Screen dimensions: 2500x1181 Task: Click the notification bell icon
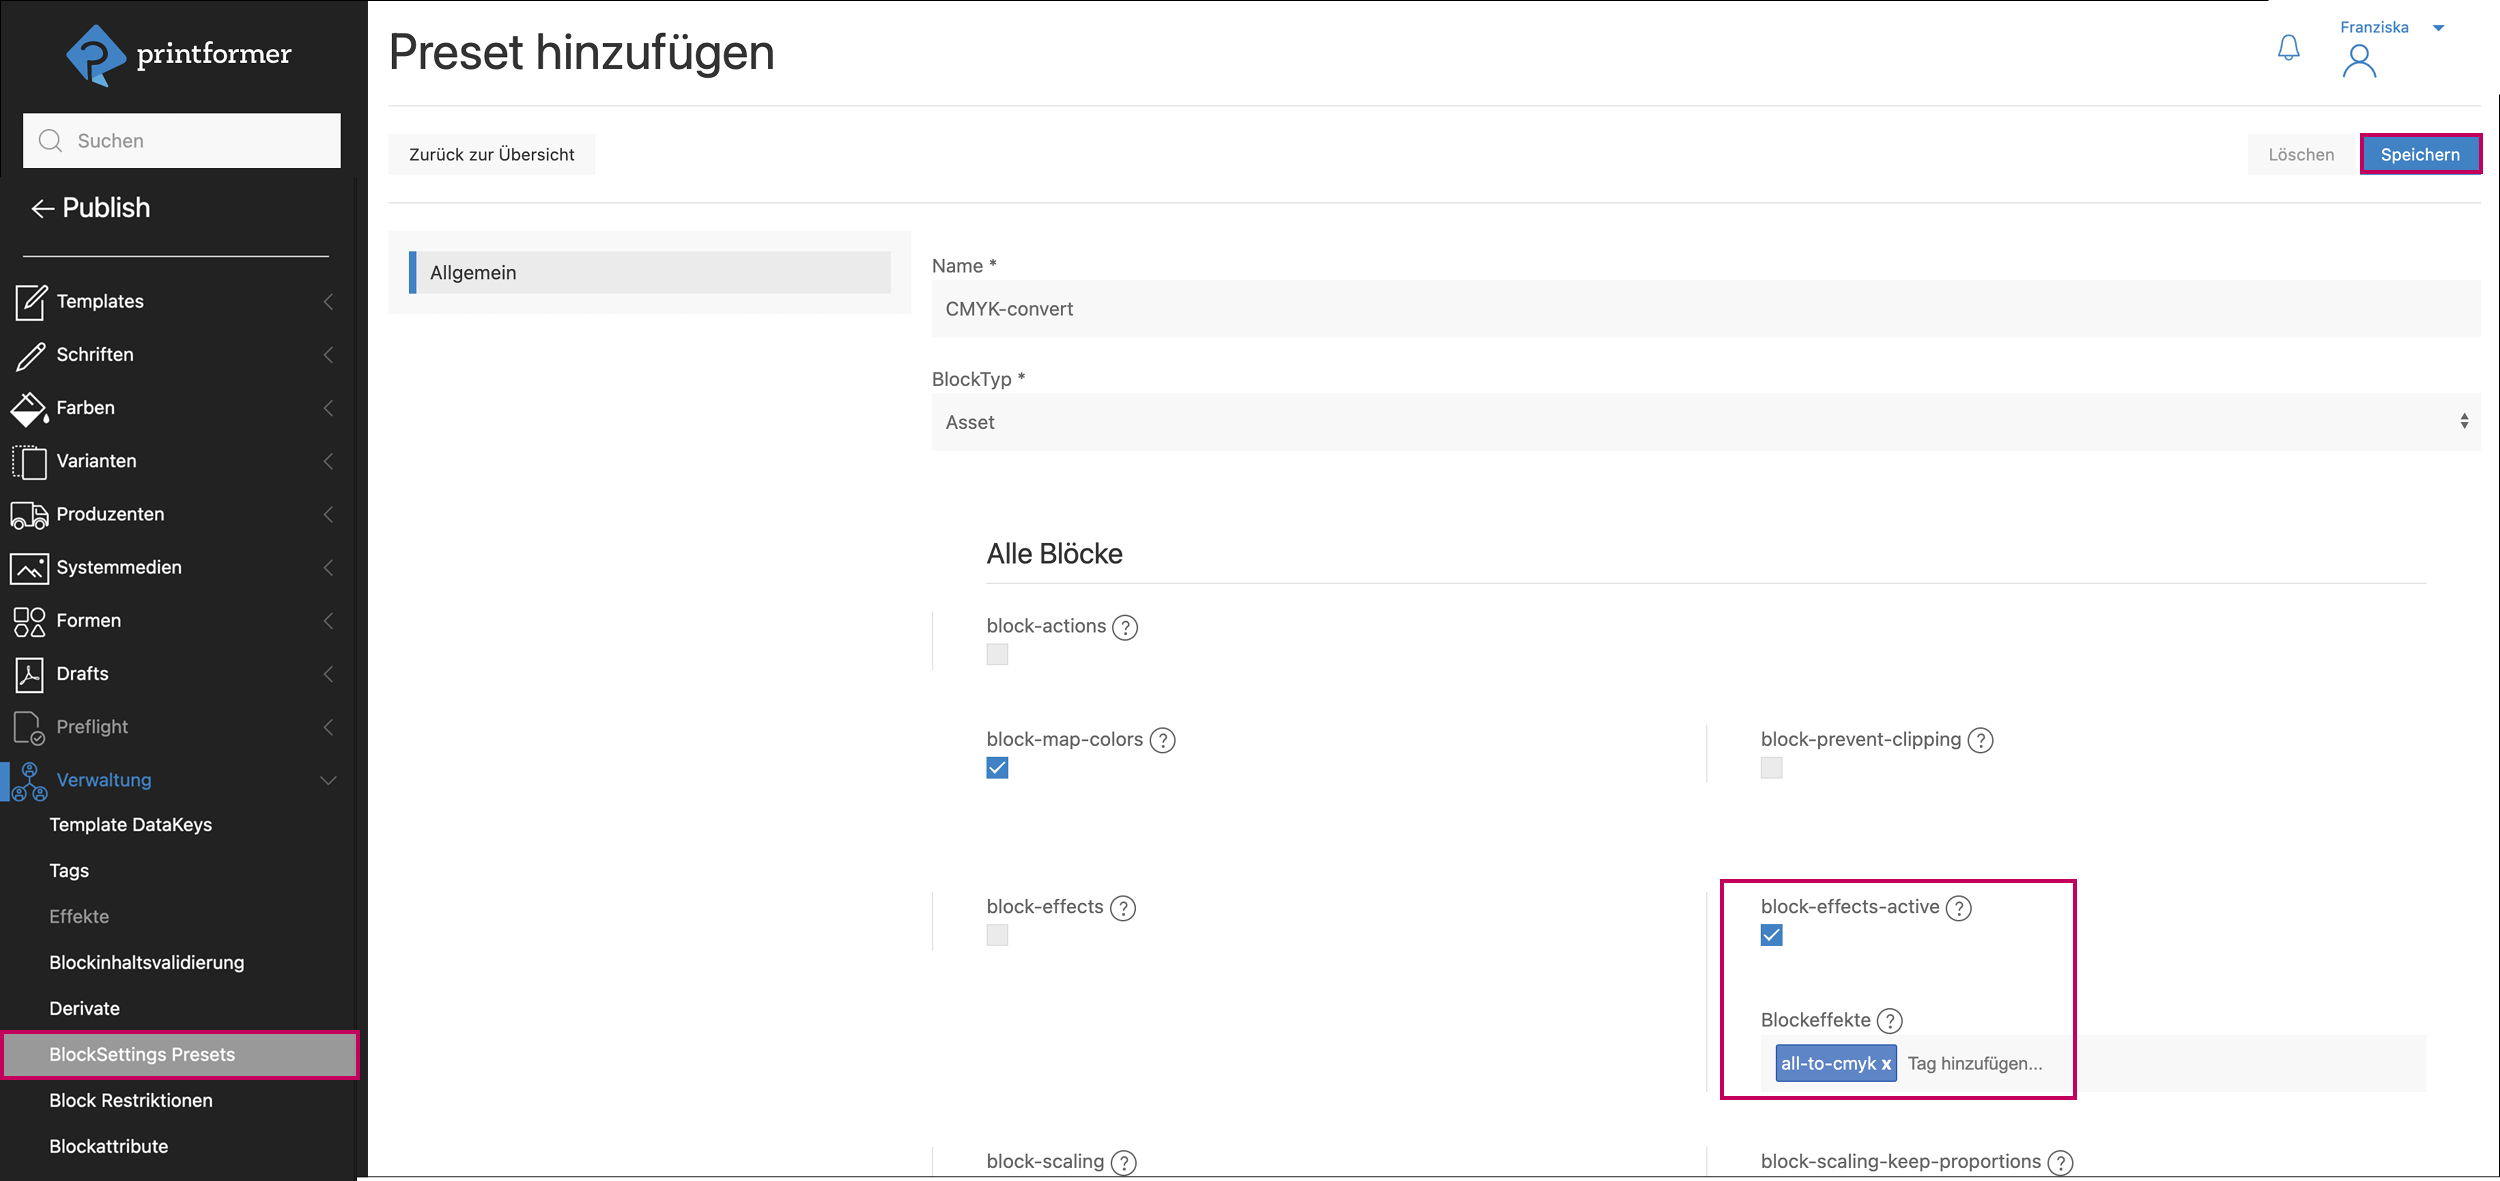(x=2288, y=48)
